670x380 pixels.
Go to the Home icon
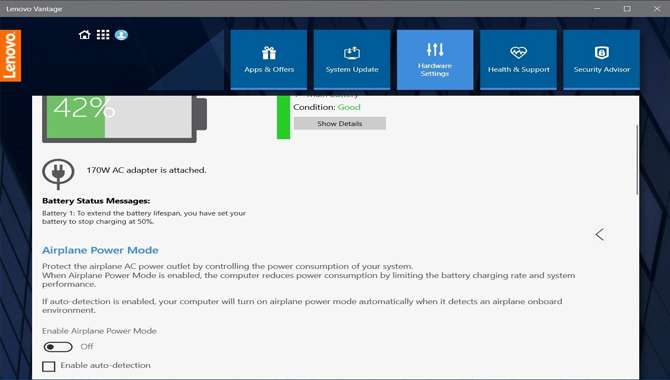pyautogui.click(x=85, y=35)
